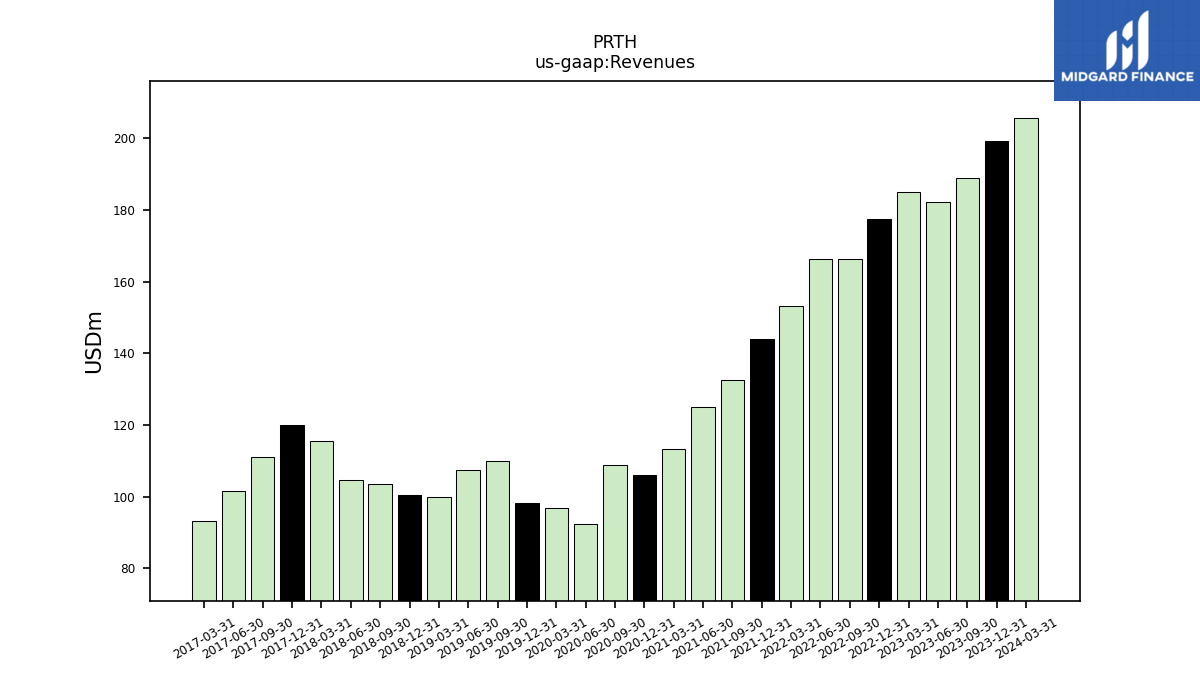Click the 2022-12-31 x-axis date label
1200x675 pixels.
(880, 638)
